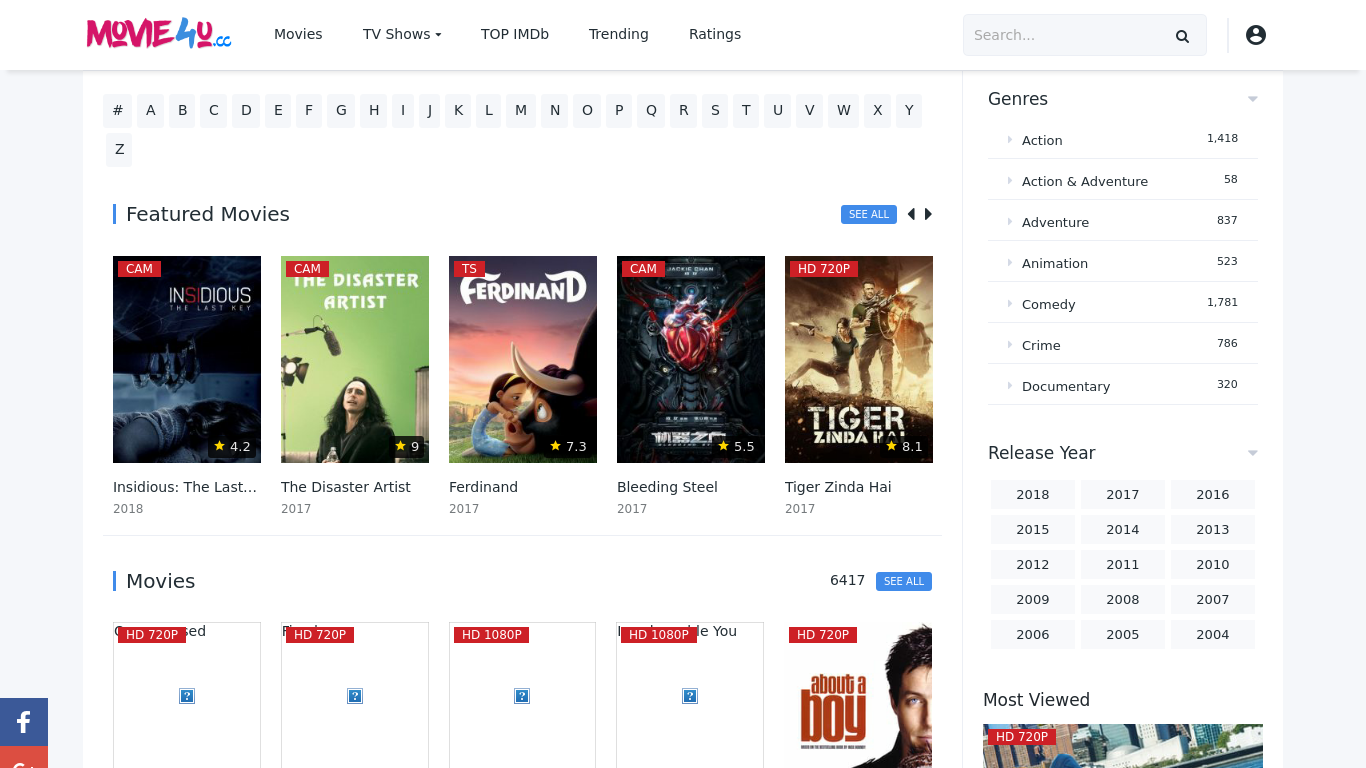Screen dimensions: 1366x768
Task: Open the Bleeding Steel poster
Action: (x=691, y=359)
